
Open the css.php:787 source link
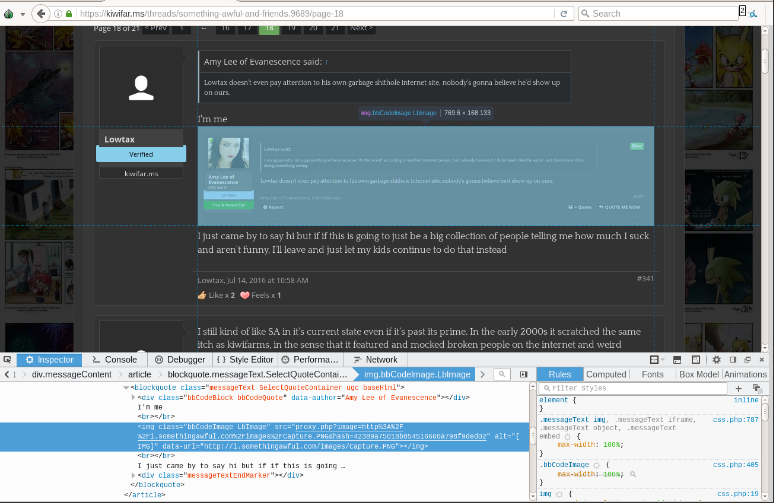coord(735,420)
